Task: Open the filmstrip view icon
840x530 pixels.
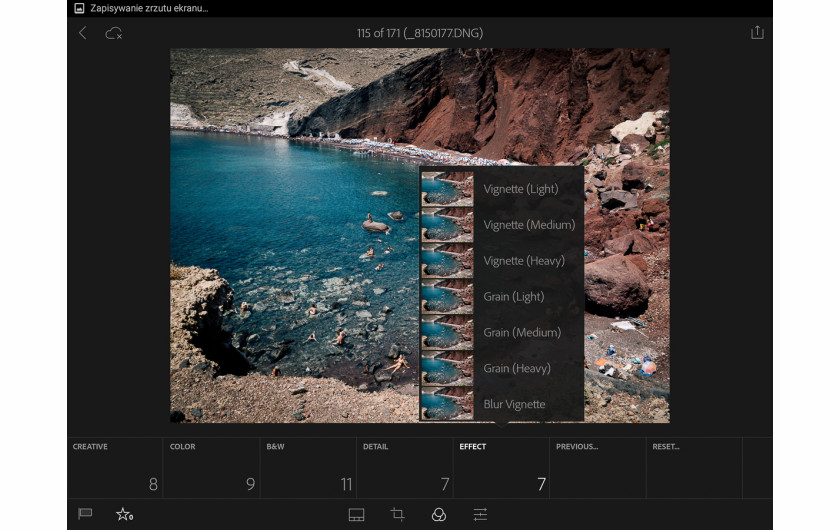Action: (356, 514)
